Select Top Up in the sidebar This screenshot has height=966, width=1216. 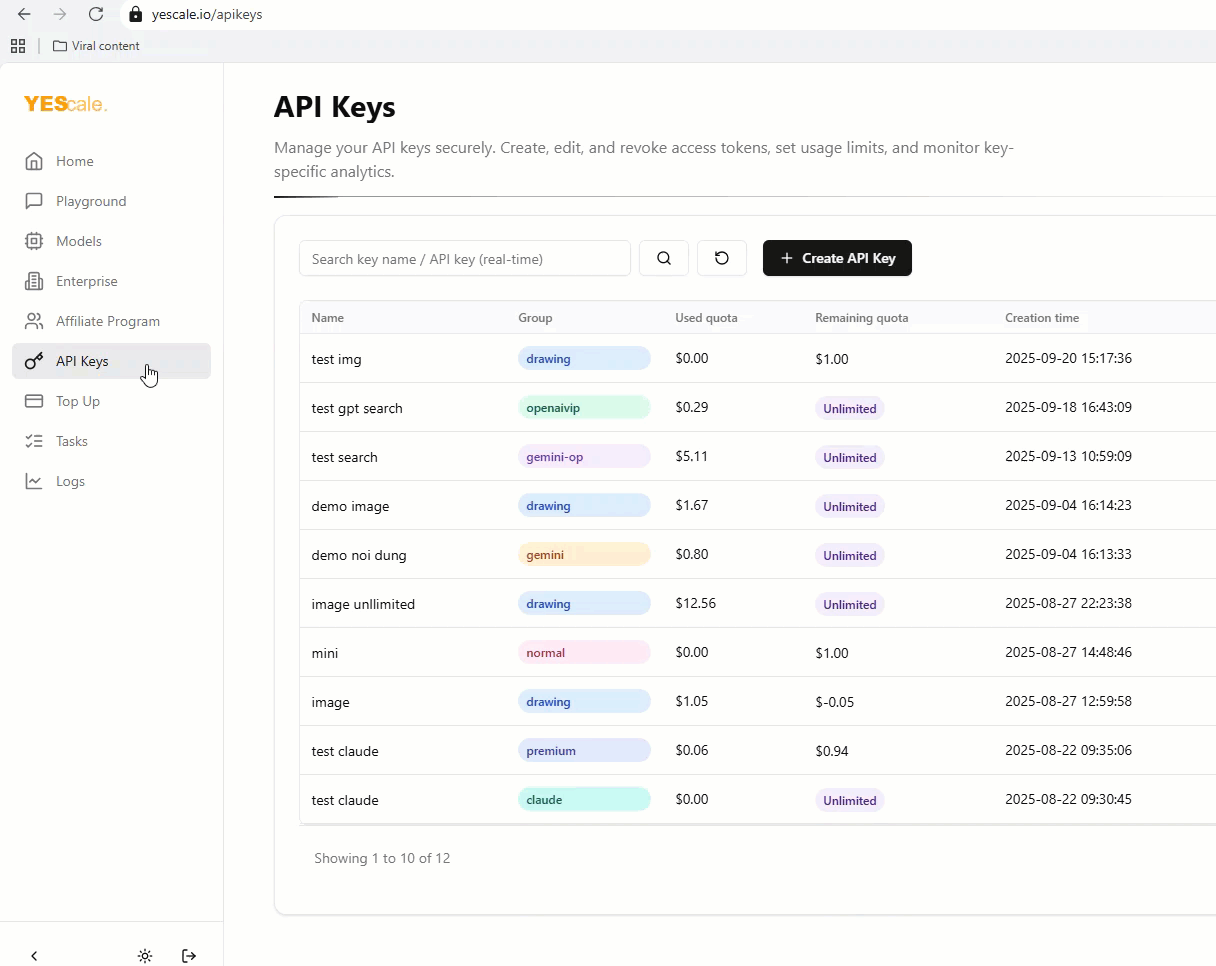click(x=77, y=401)
